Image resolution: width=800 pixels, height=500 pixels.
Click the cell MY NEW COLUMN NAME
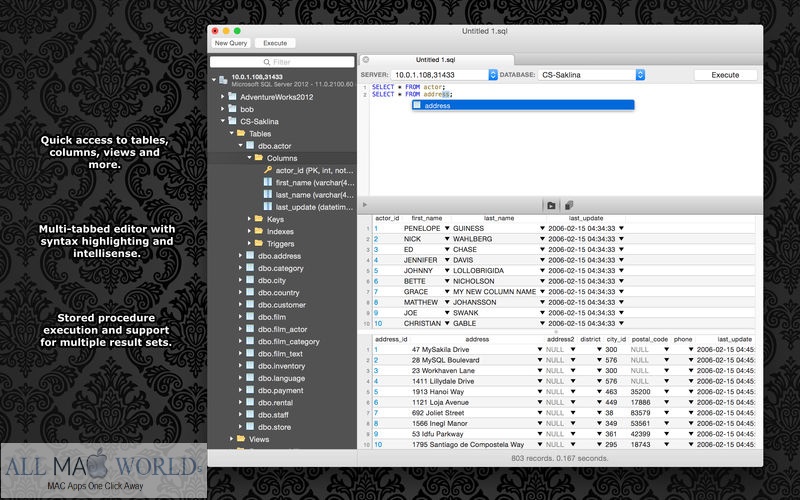click(x=494, y=291)
